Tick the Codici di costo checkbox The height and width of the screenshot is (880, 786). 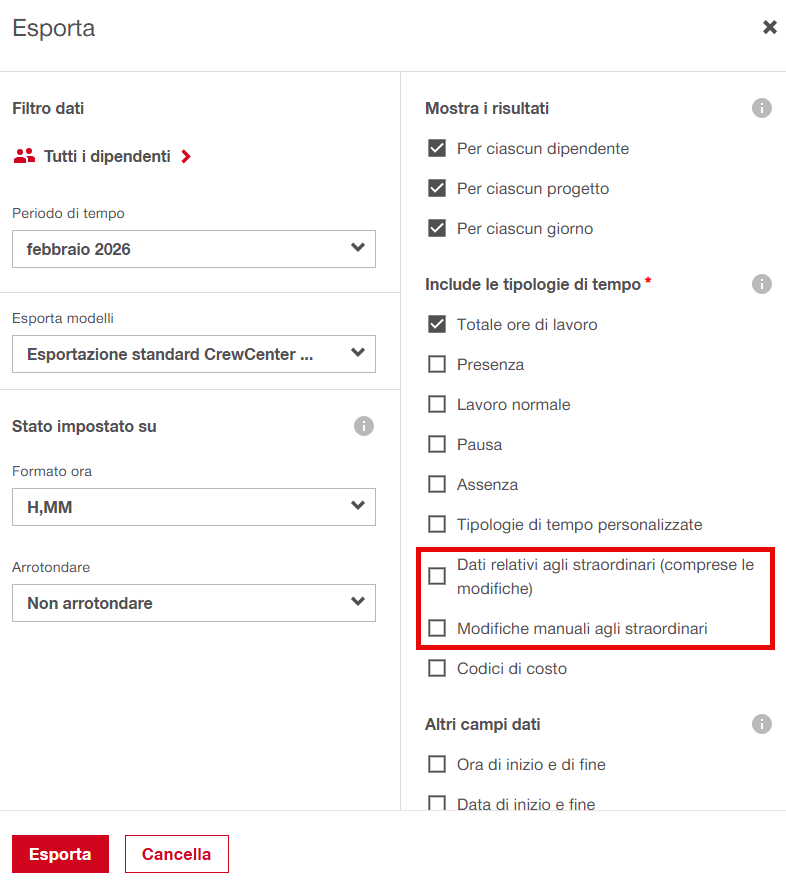[x=437, y=668]
